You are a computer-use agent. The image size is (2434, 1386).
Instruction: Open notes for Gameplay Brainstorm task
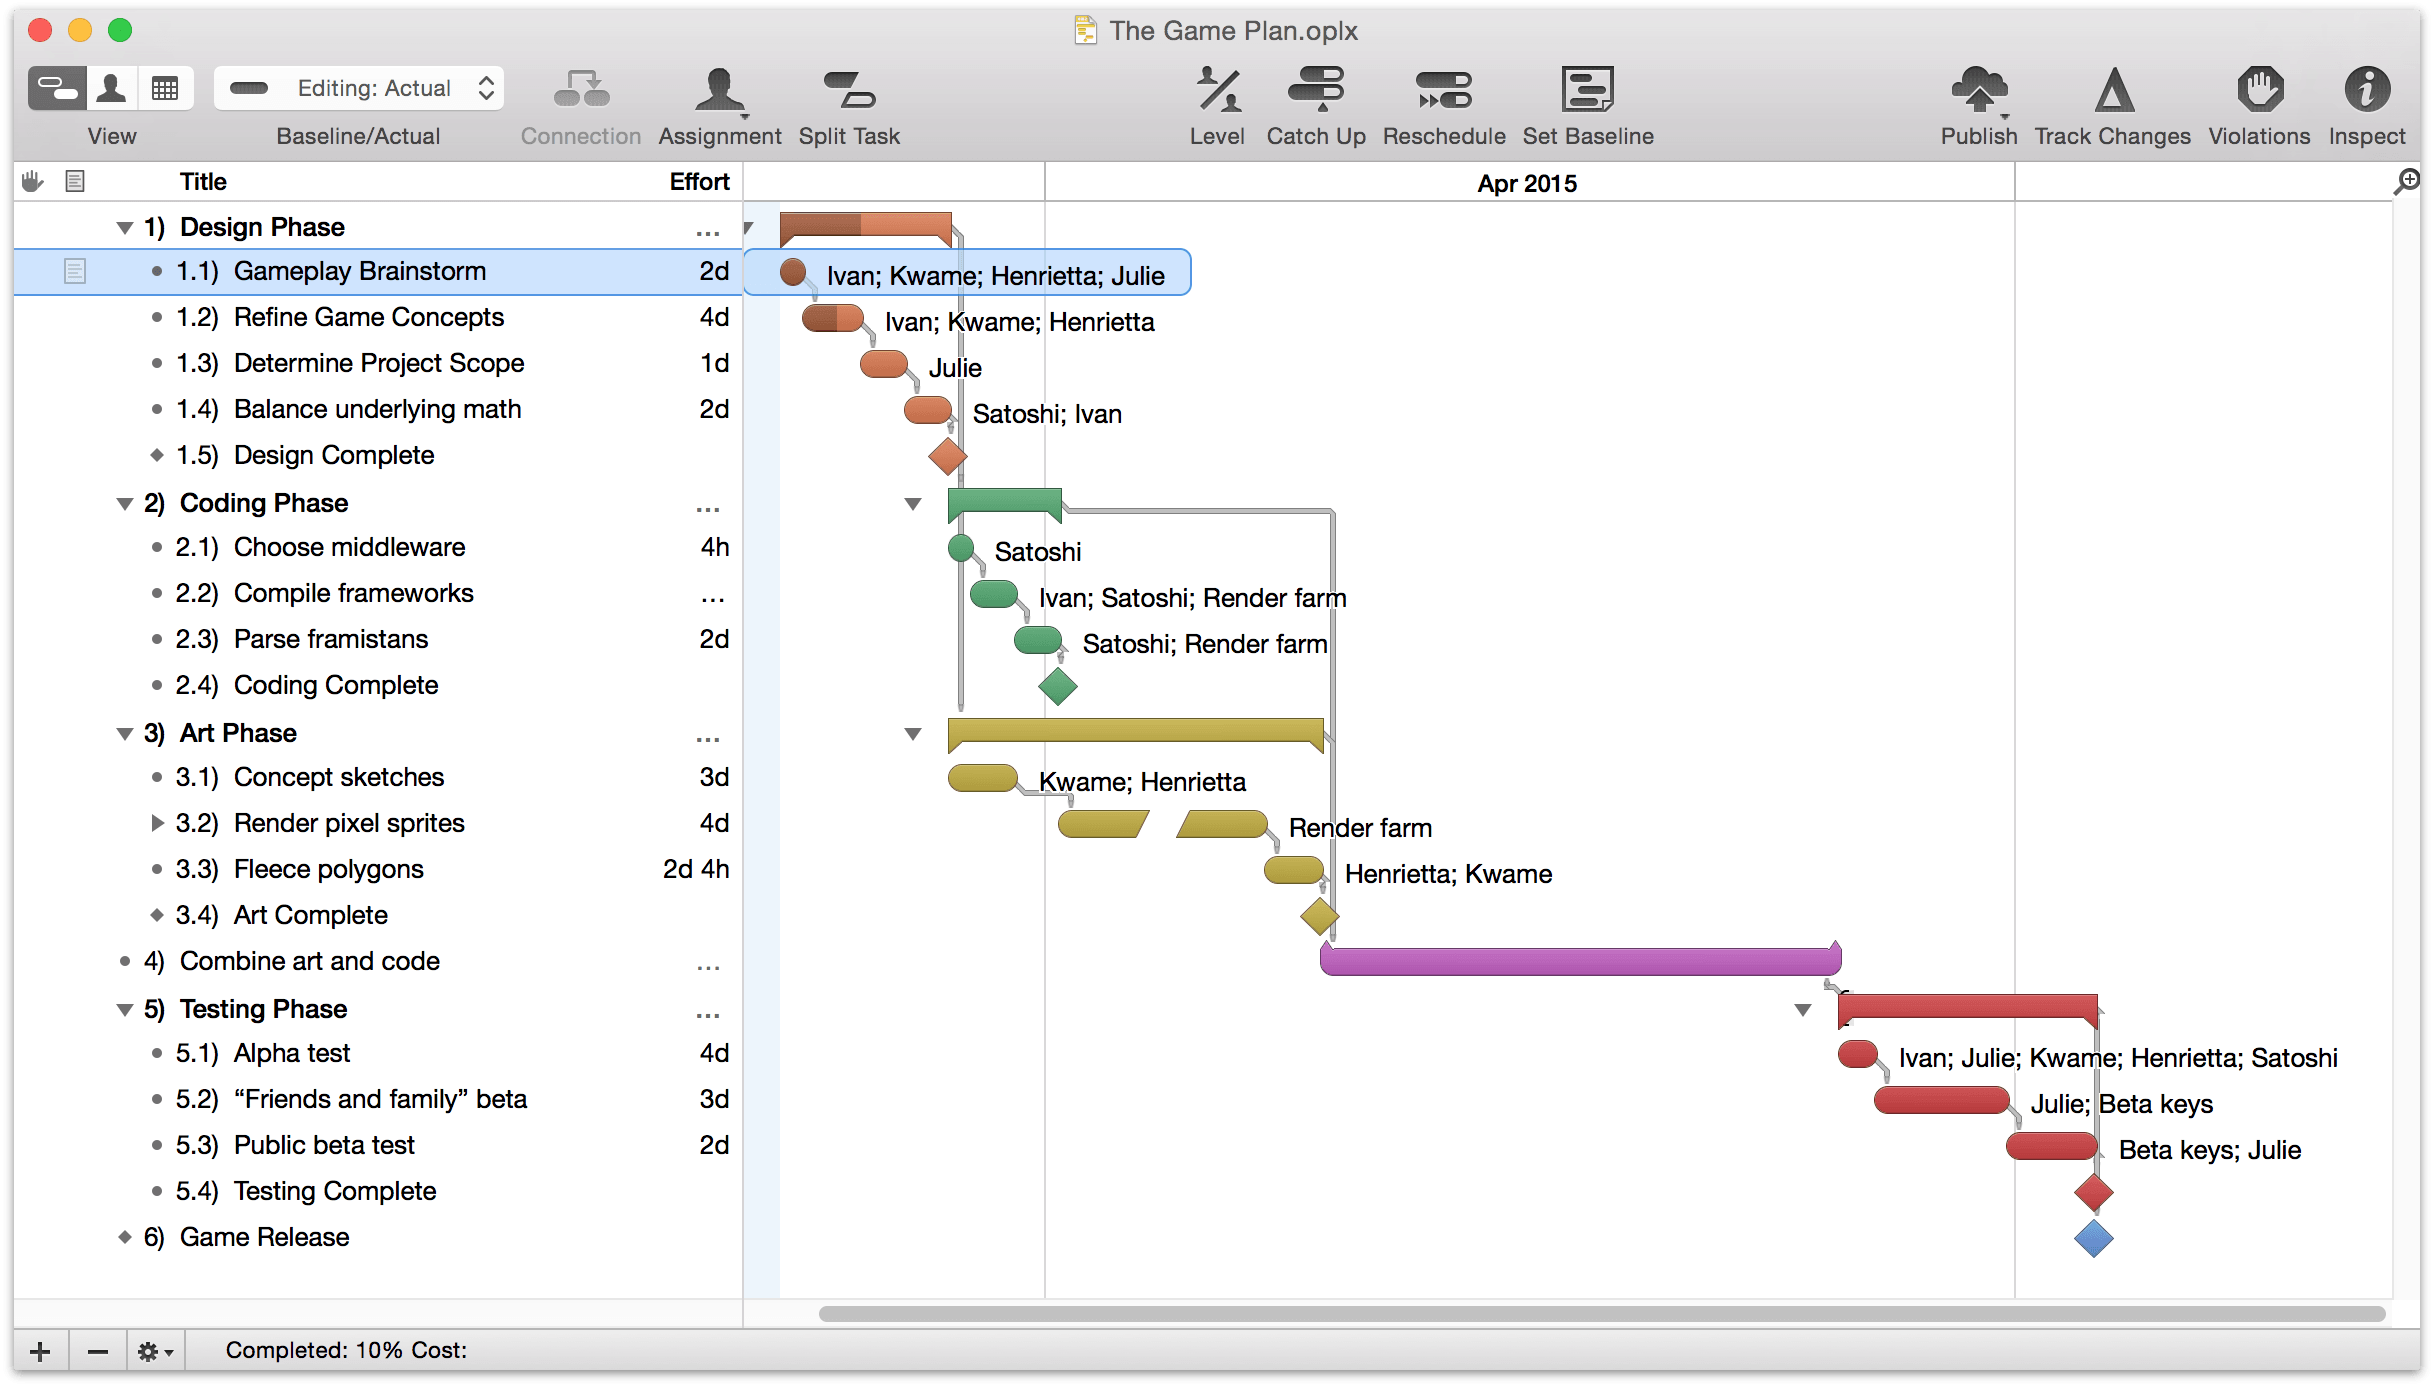(x=75, y=270)
